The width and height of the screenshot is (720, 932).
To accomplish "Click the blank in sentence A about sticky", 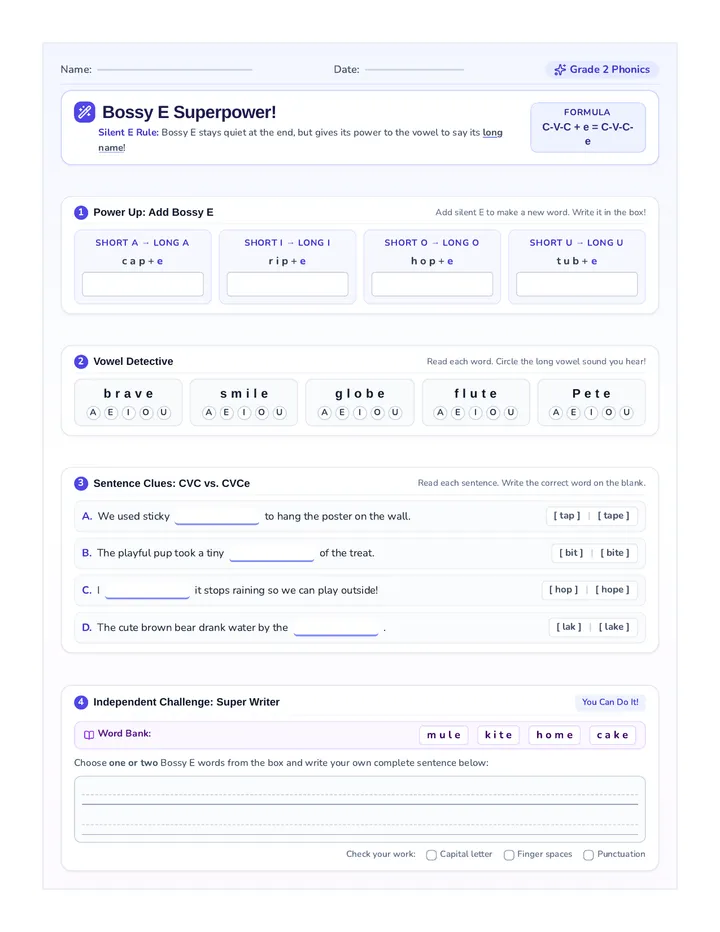I will point(217,517).
